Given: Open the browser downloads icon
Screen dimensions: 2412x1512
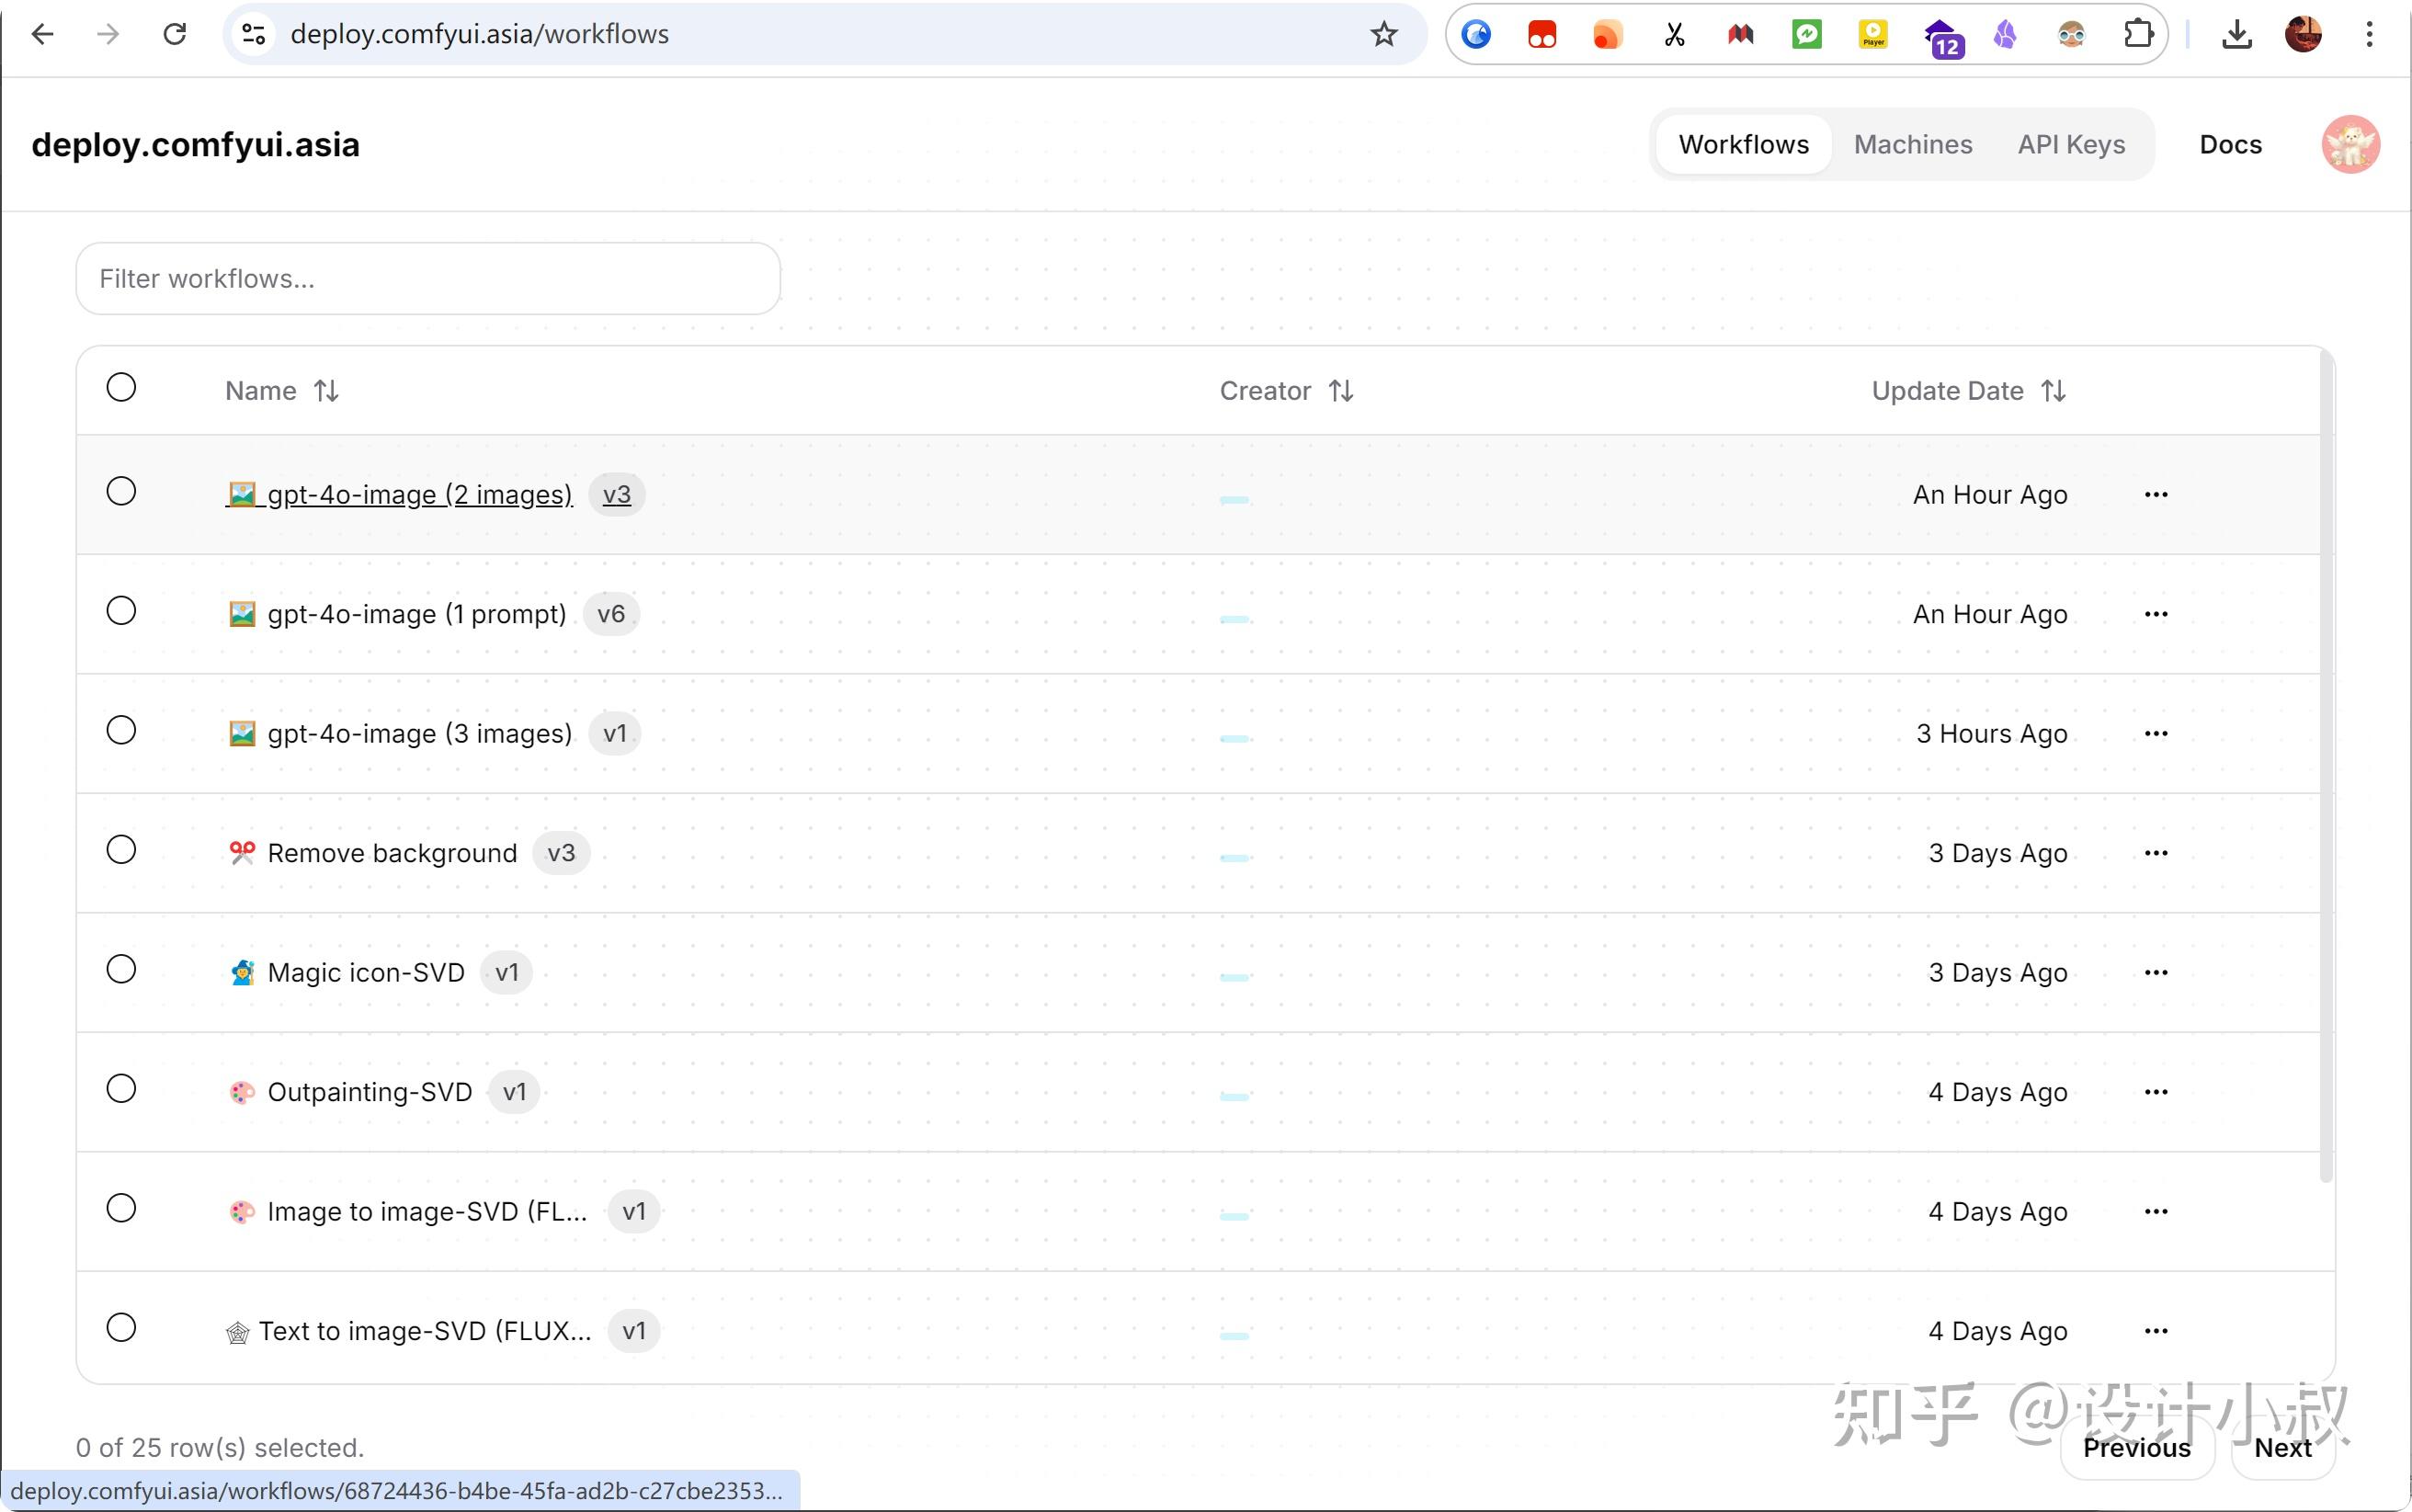Looking at the screenshot, I should [x=2236, y=35].
